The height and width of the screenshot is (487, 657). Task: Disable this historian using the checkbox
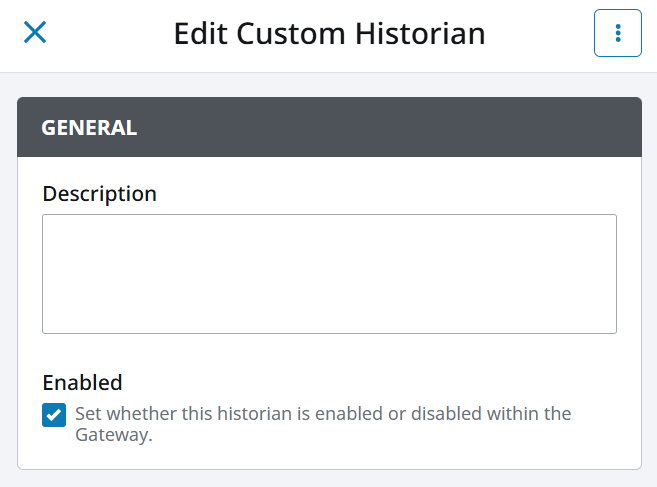click(x=54, y=414)
